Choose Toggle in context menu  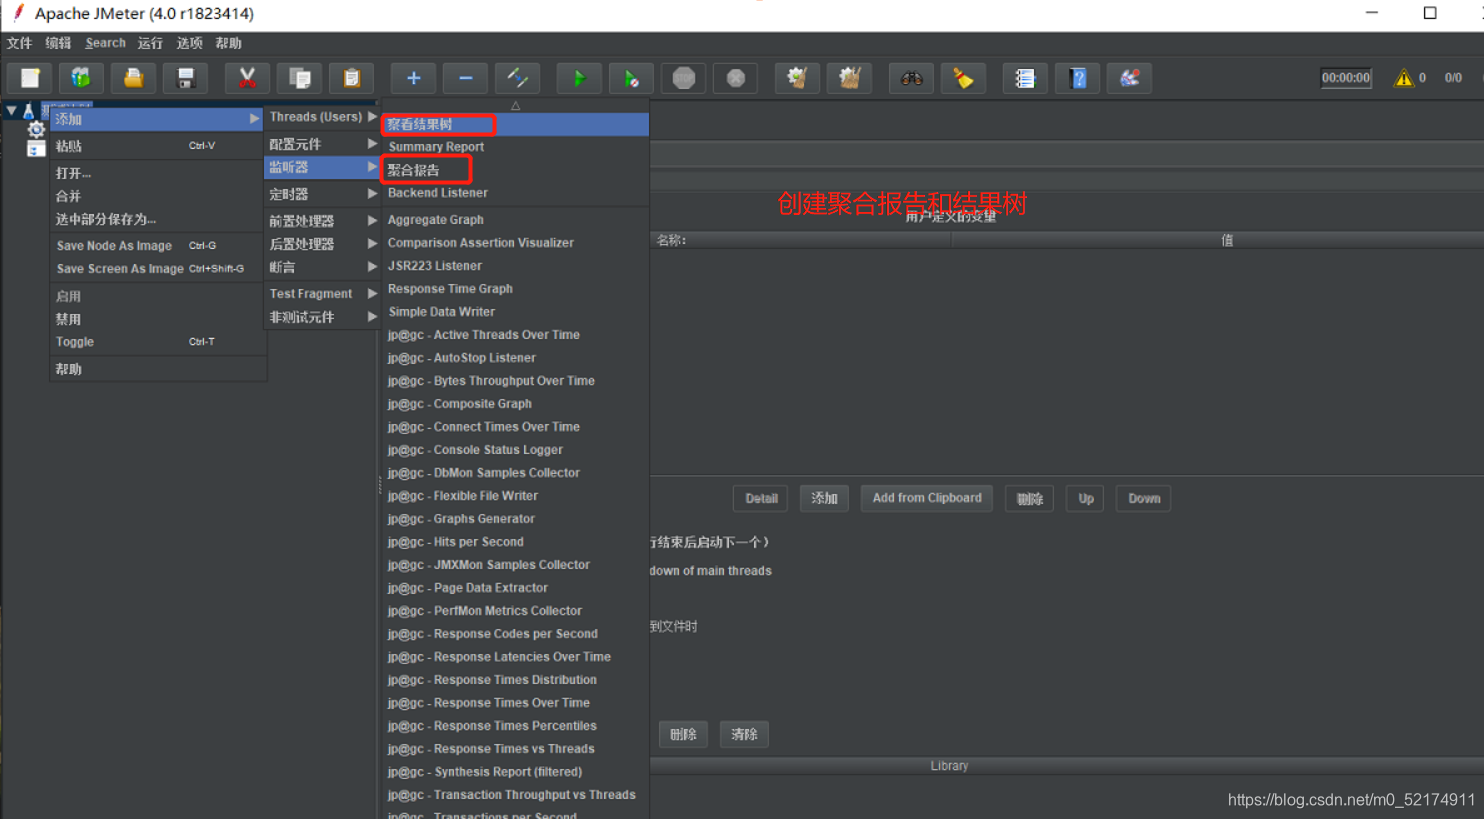tap(157, 342)
